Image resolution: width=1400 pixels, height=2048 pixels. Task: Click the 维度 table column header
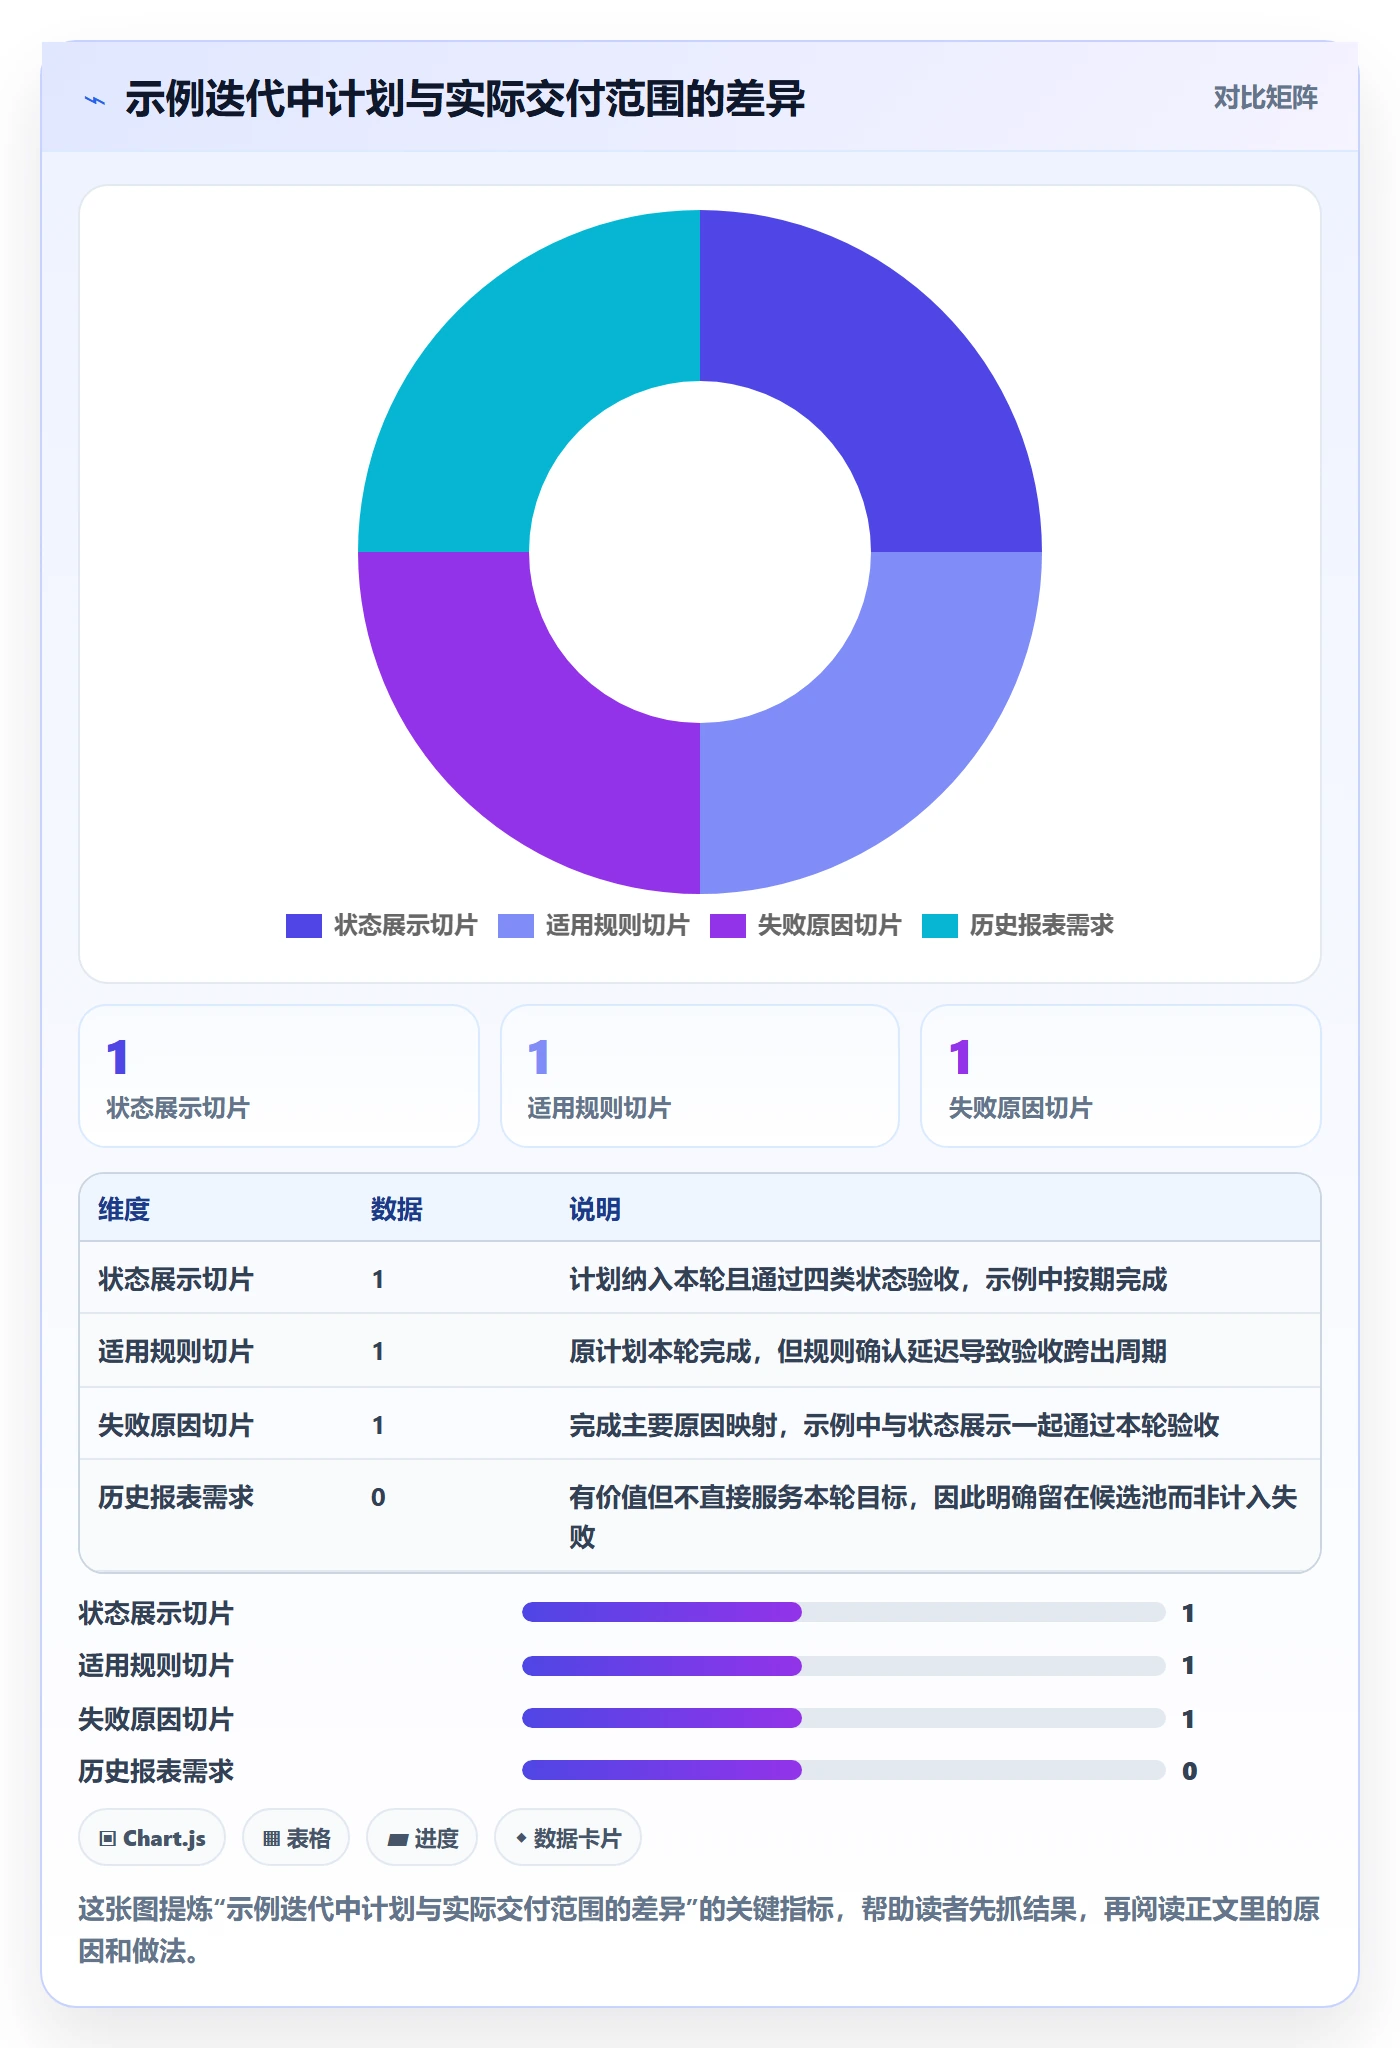(124, 1209)
